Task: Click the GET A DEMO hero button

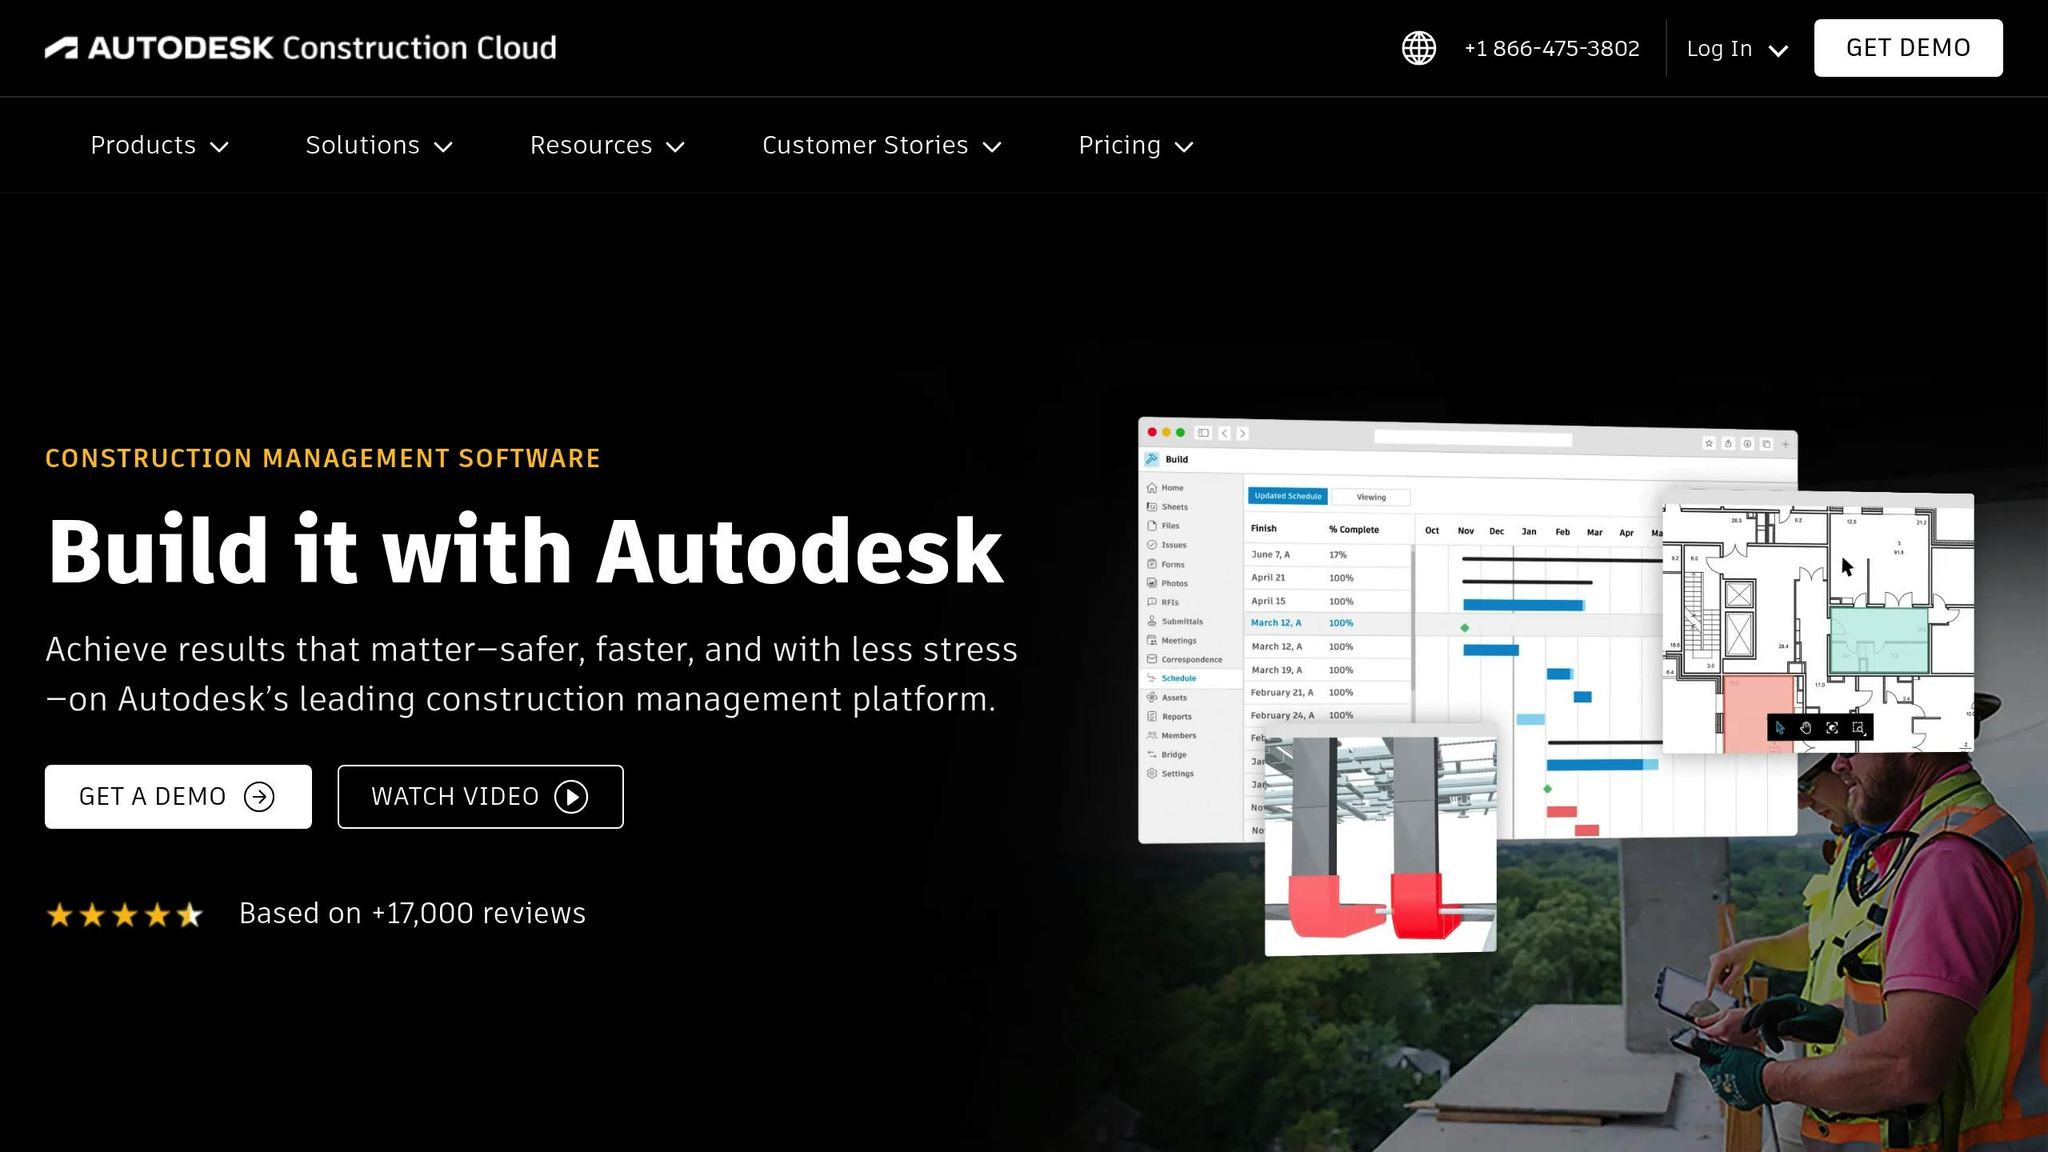Action: 178,797
